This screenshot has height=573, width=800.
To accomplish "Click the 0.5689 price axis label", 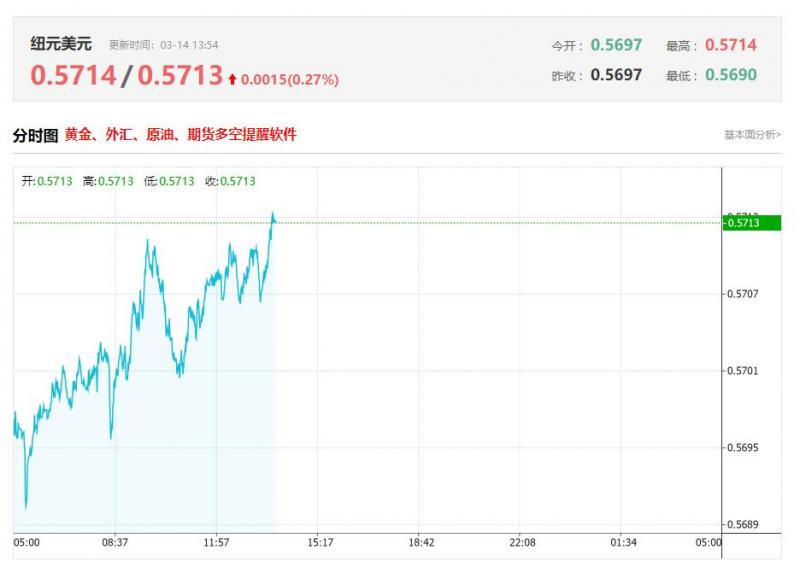I will coord(742,525).
